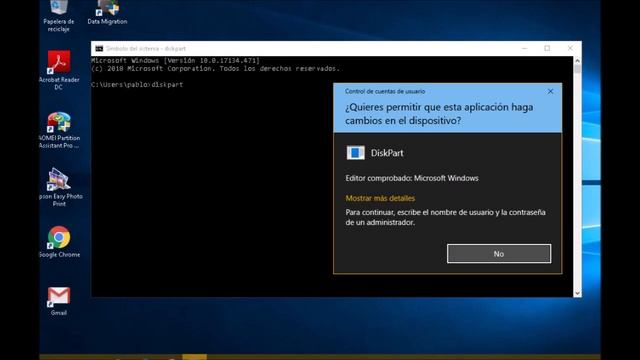The width and height of the screenshot is (640, 360).
Task: Click No in the user account dialog
Action: click(x=499, y=254)
